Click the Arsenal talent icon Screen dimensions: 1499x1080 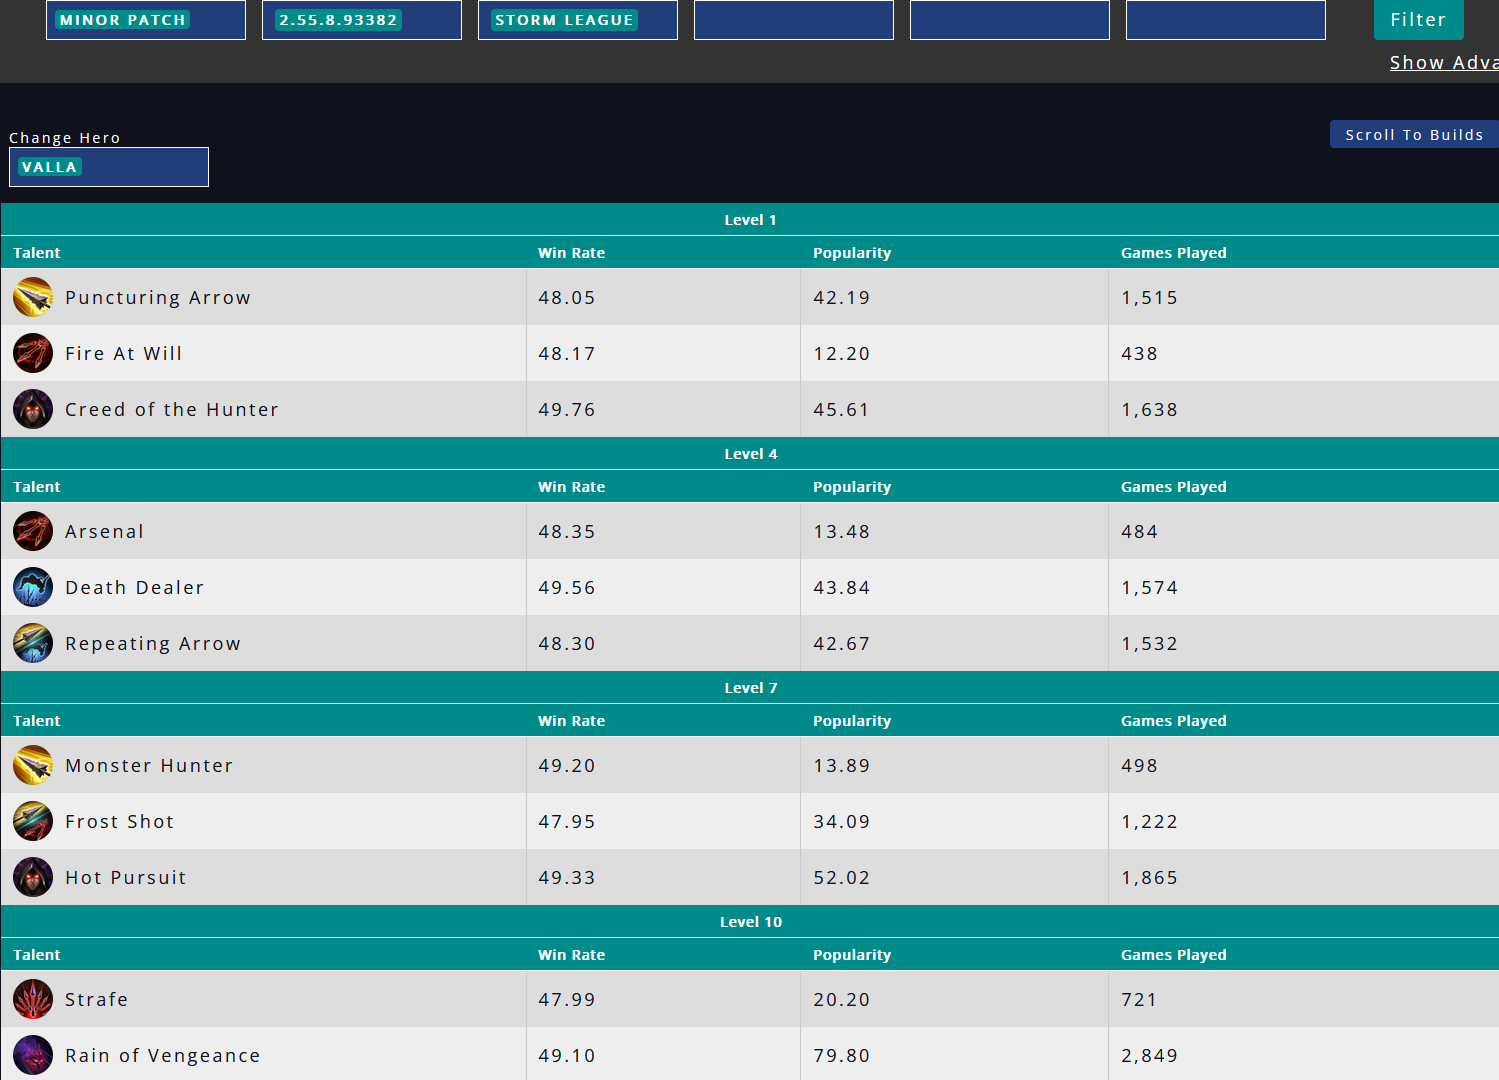[33, 531]
